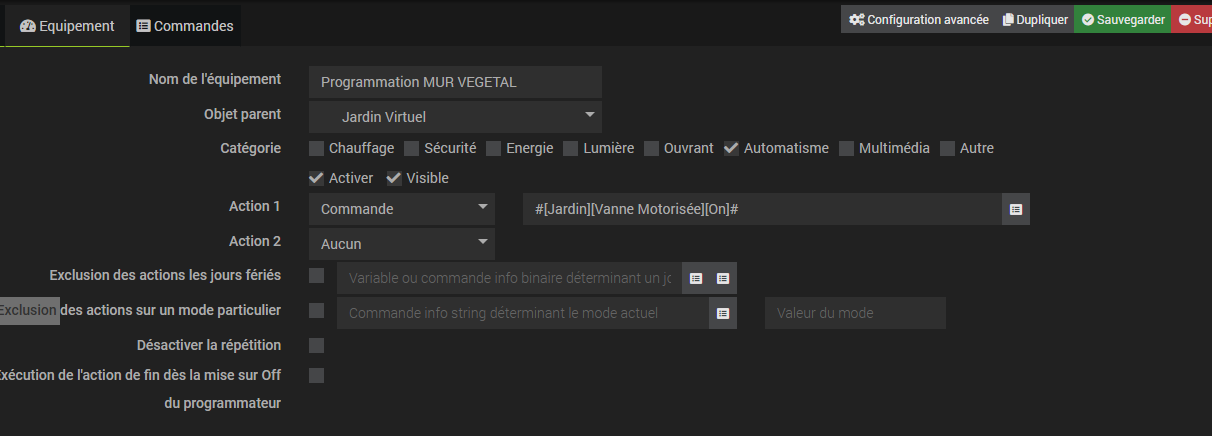Tick the exclusion des jours fériés checkbox

(x=317, y=276)
